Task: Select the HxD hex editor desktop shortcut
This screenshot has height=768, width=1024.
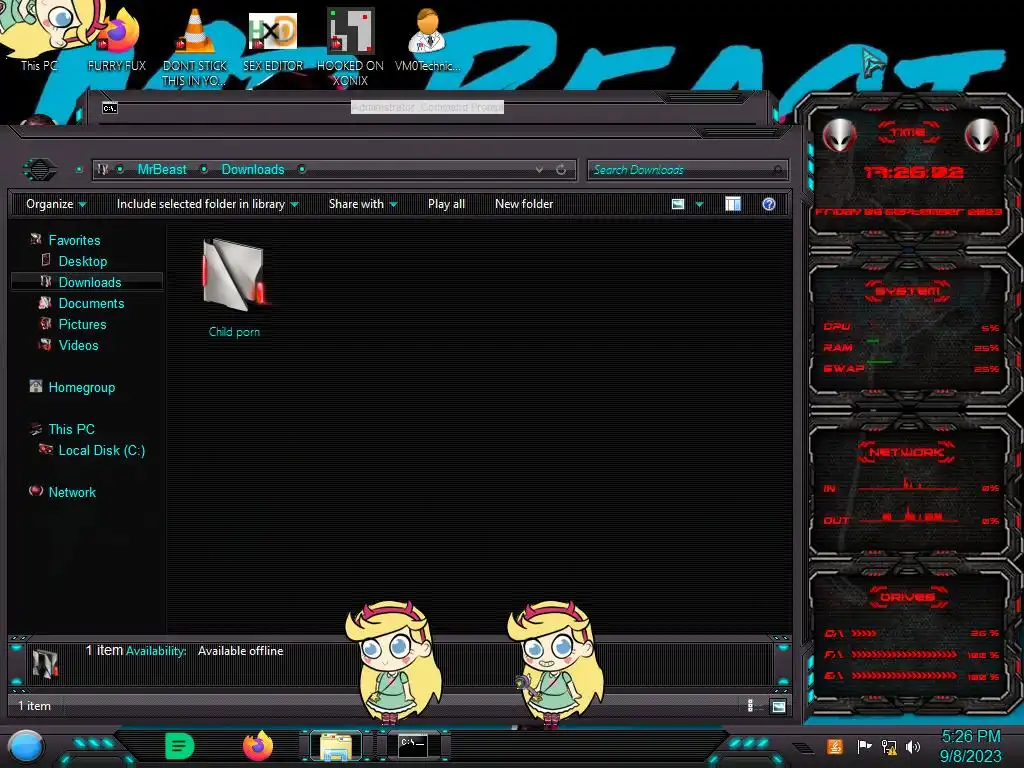Action: click(x=273, y=40)
